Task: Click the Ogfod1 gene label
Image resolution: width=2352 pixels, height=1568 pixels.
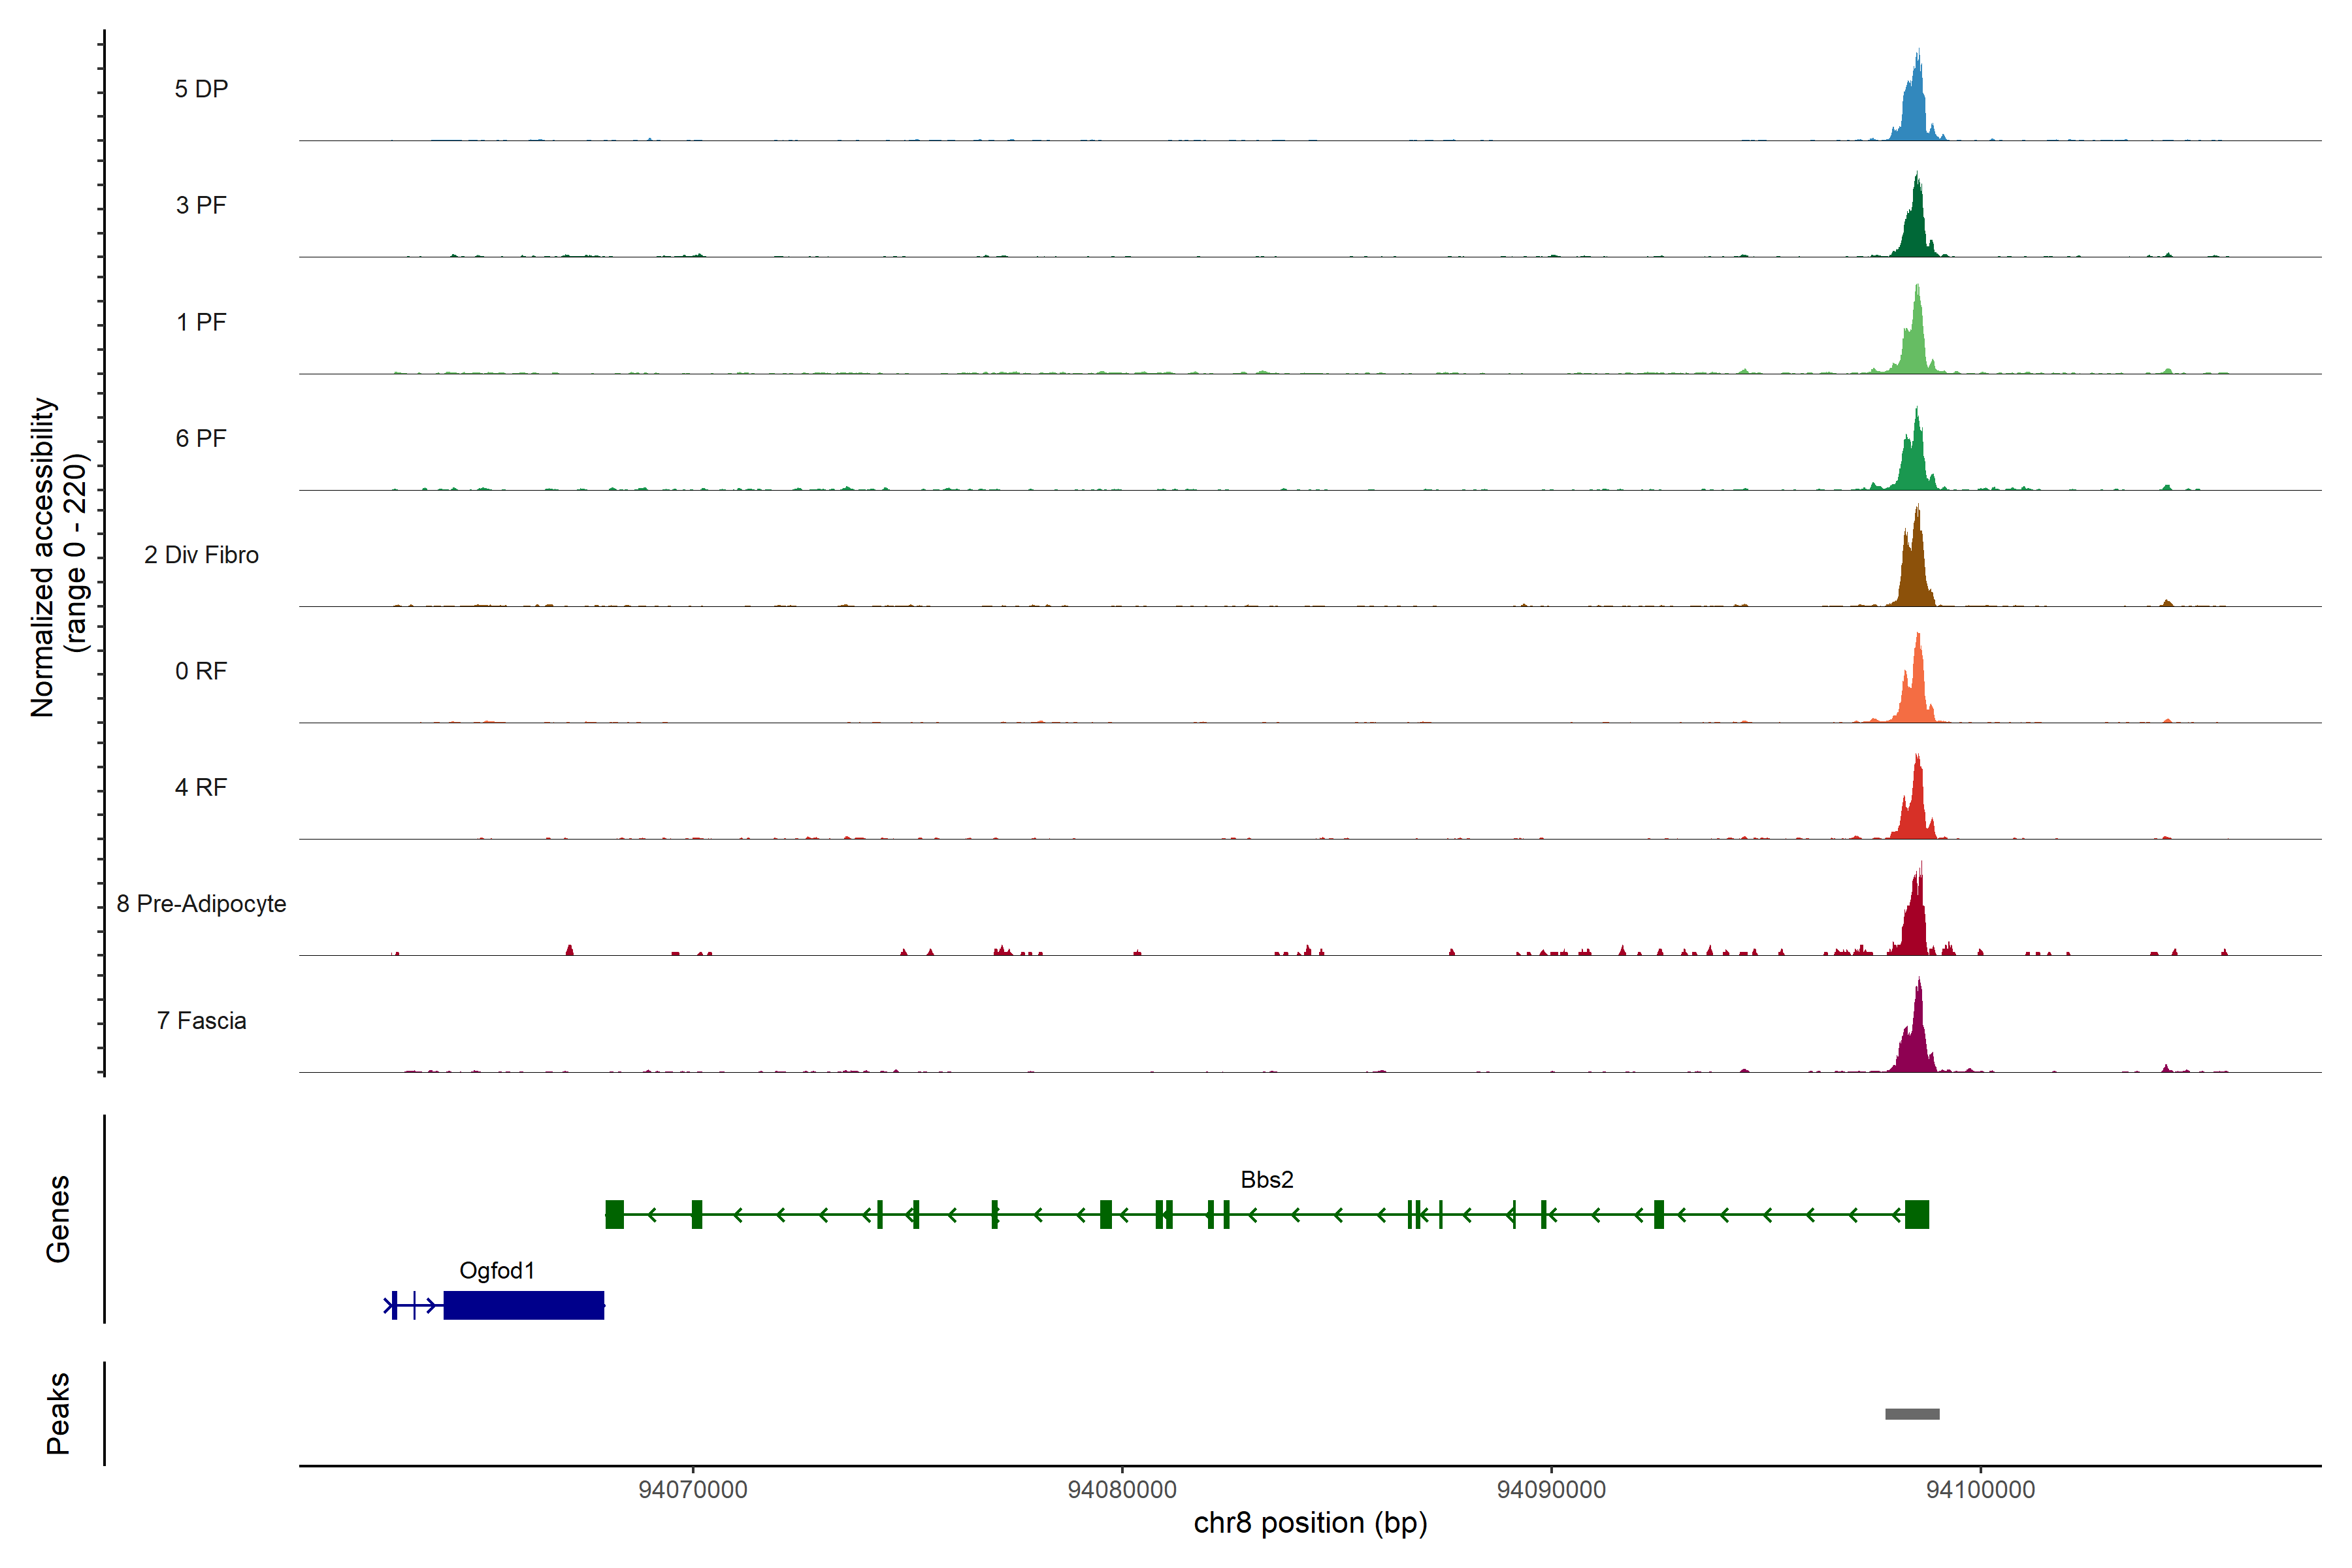Action: pos(497,1271)
